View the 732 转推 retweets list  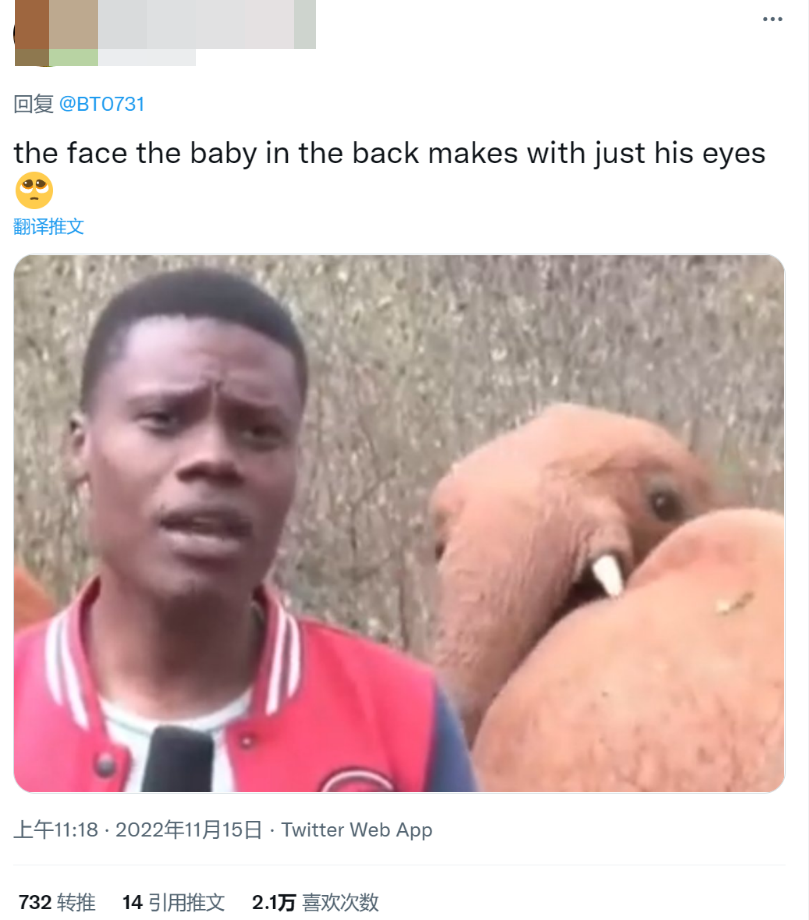pyautogui.click(x=57, y=902)
